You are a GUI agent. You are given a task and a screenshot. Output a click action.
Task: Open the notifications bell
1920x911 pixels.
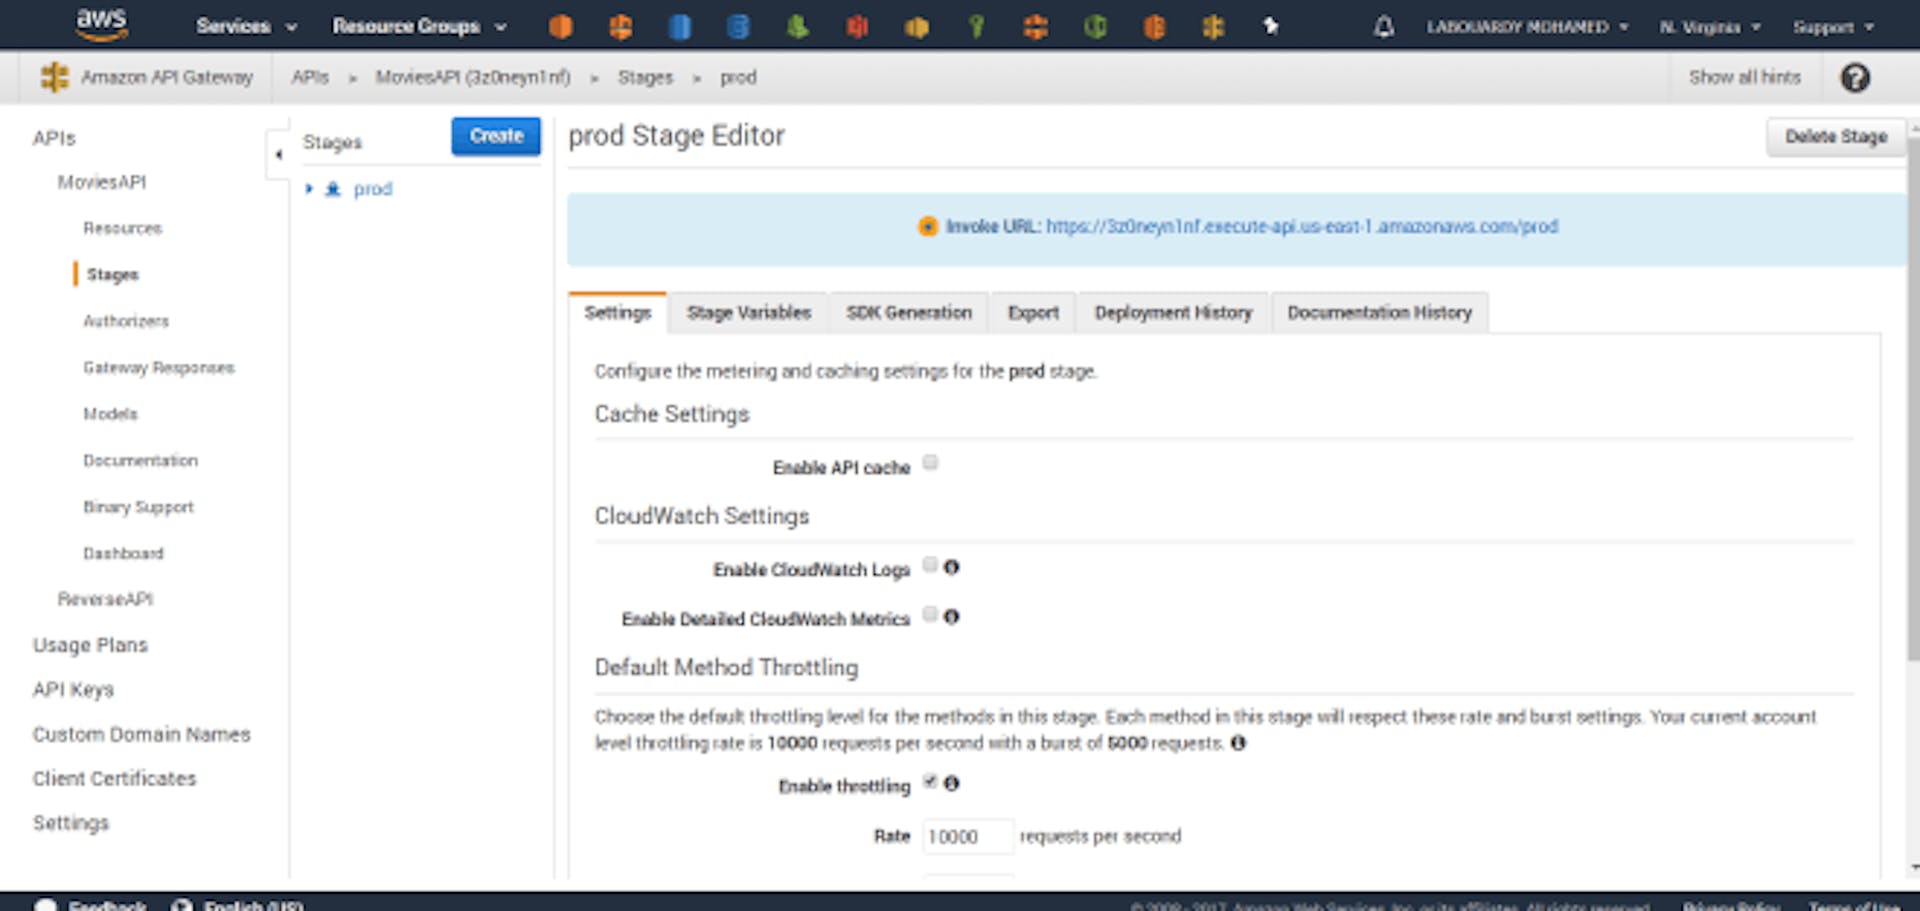[x=1383, y=26]
